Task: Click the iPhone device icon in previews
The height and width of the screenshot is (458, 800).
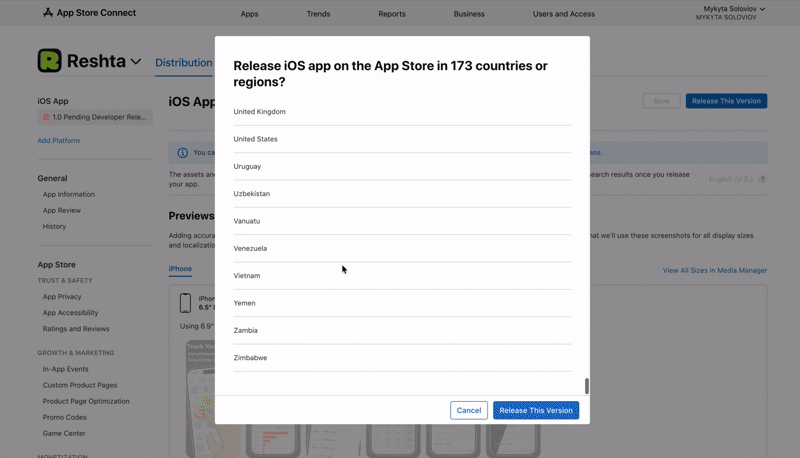Action: click(x=185, y=302)
